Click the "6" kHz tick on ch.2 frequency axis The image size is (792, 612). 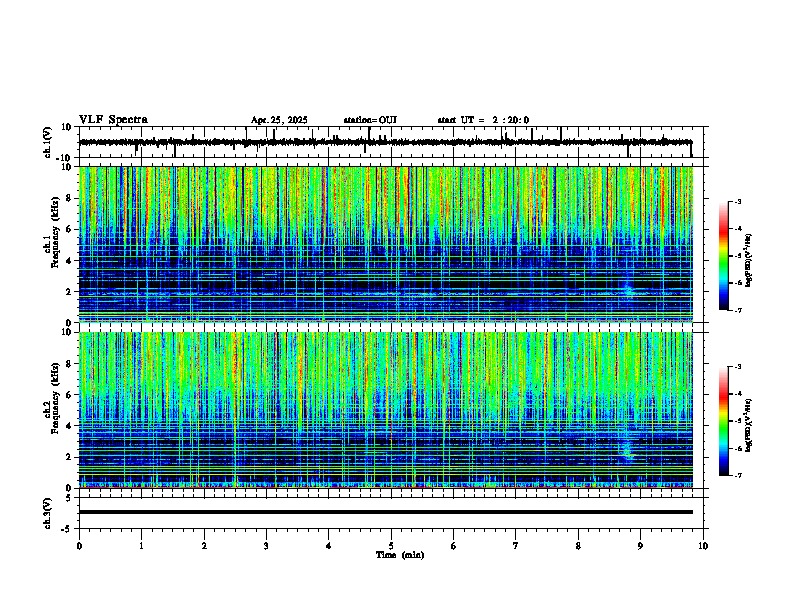click(x=69, y=395)
